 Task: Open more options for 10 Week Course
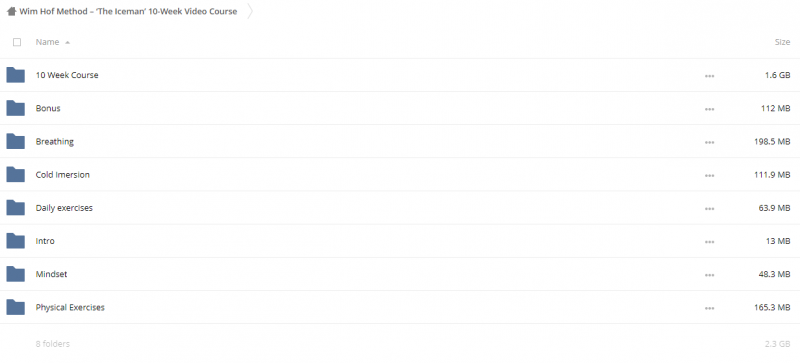click(709, 76)
